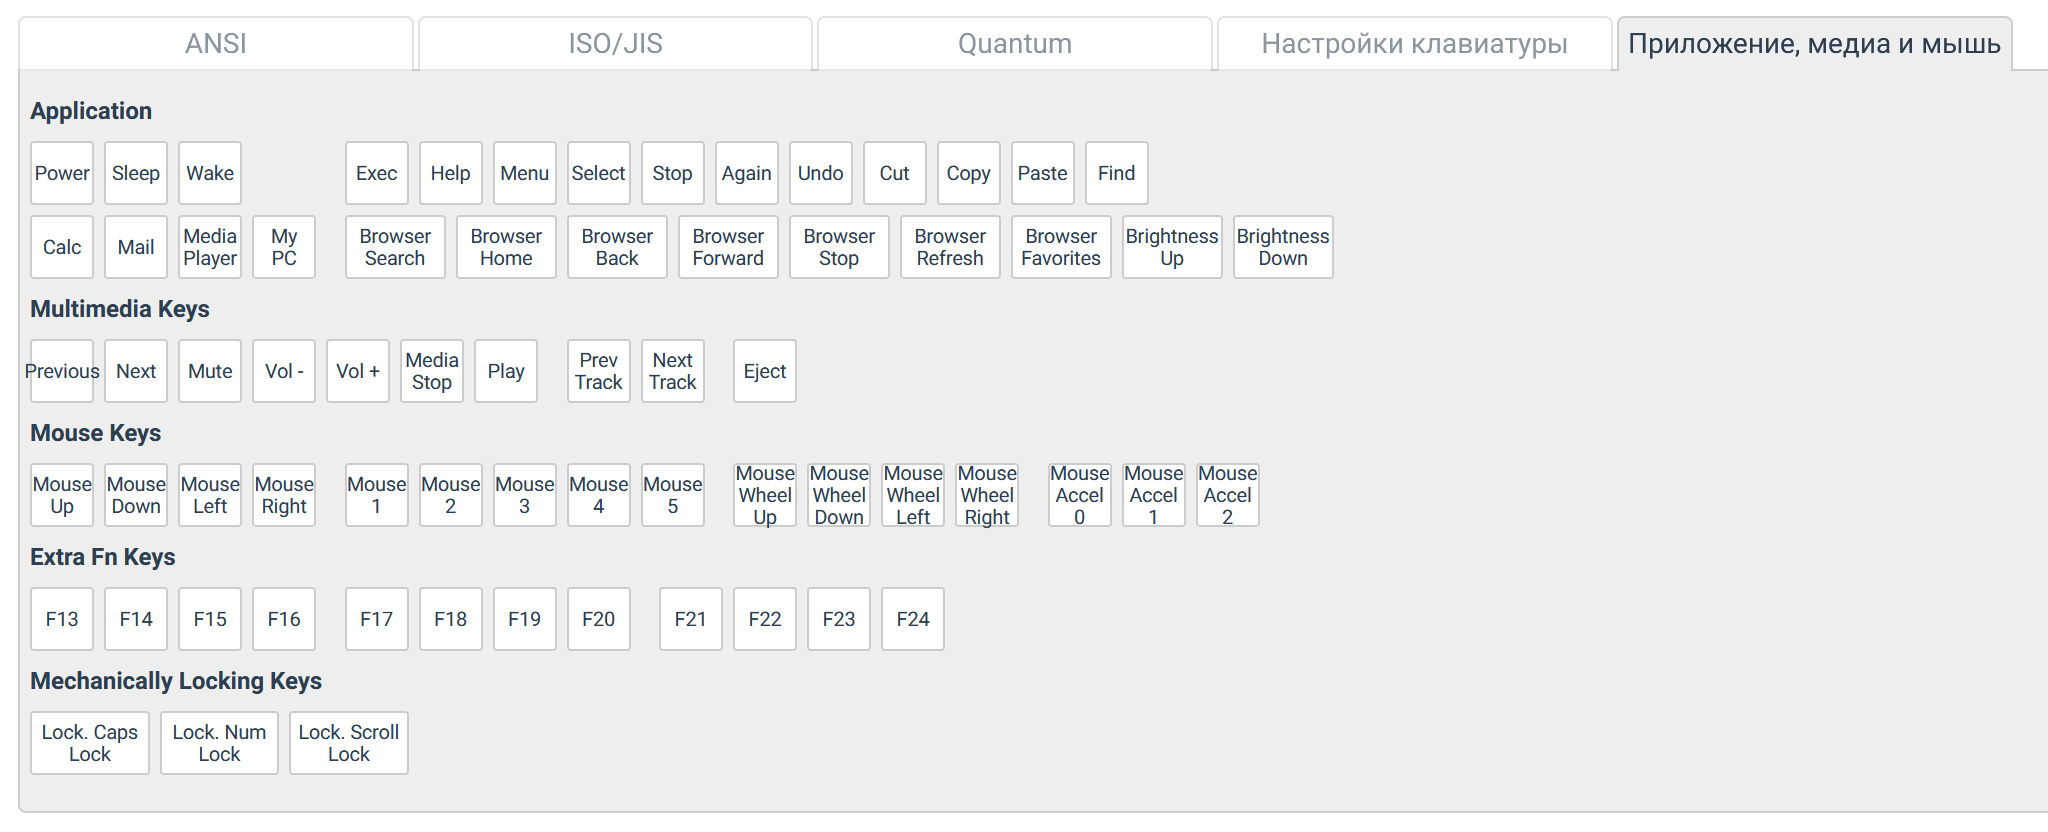The height and width of the screenshot is (832, 2048).
Task: Select the F24 key
Action: 913,619
